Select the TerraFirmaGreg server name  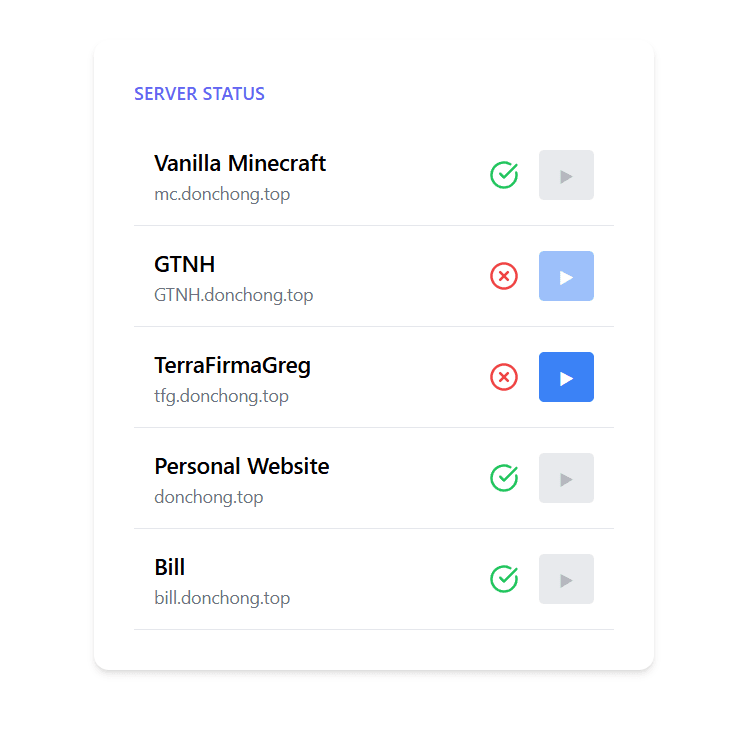(x=232, y=365)
